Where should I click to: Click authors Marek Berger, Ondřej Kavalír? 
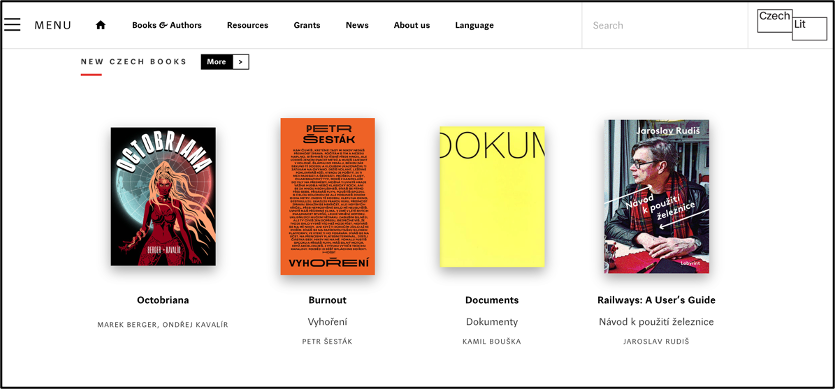163,324
